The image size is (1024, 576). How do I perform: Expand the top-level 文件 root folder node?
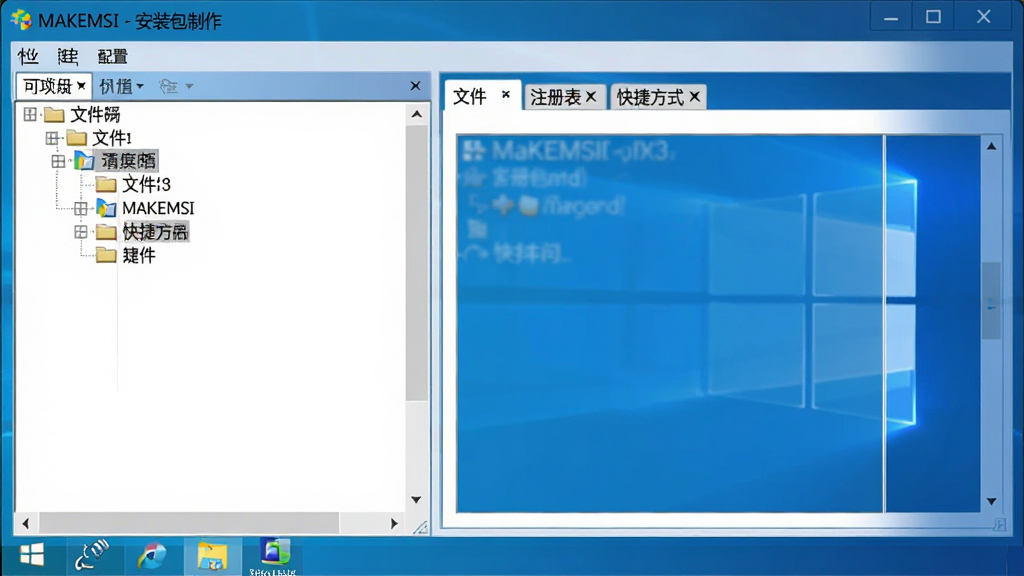30,114
